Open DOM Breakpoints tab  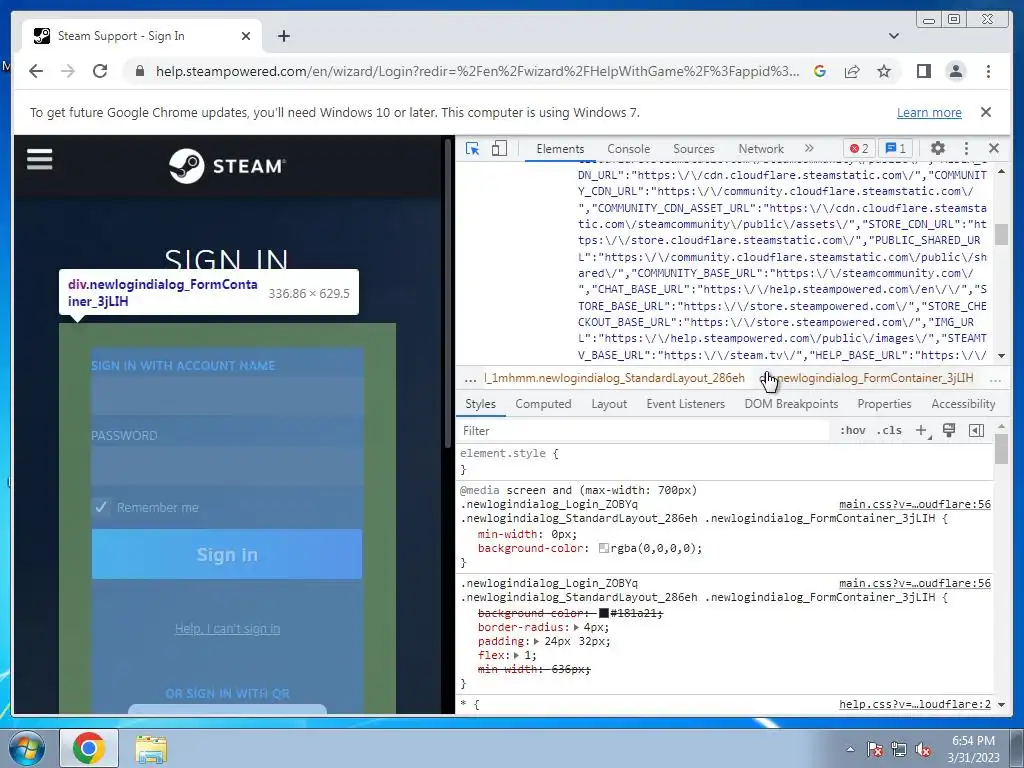(x=791, y=404)
